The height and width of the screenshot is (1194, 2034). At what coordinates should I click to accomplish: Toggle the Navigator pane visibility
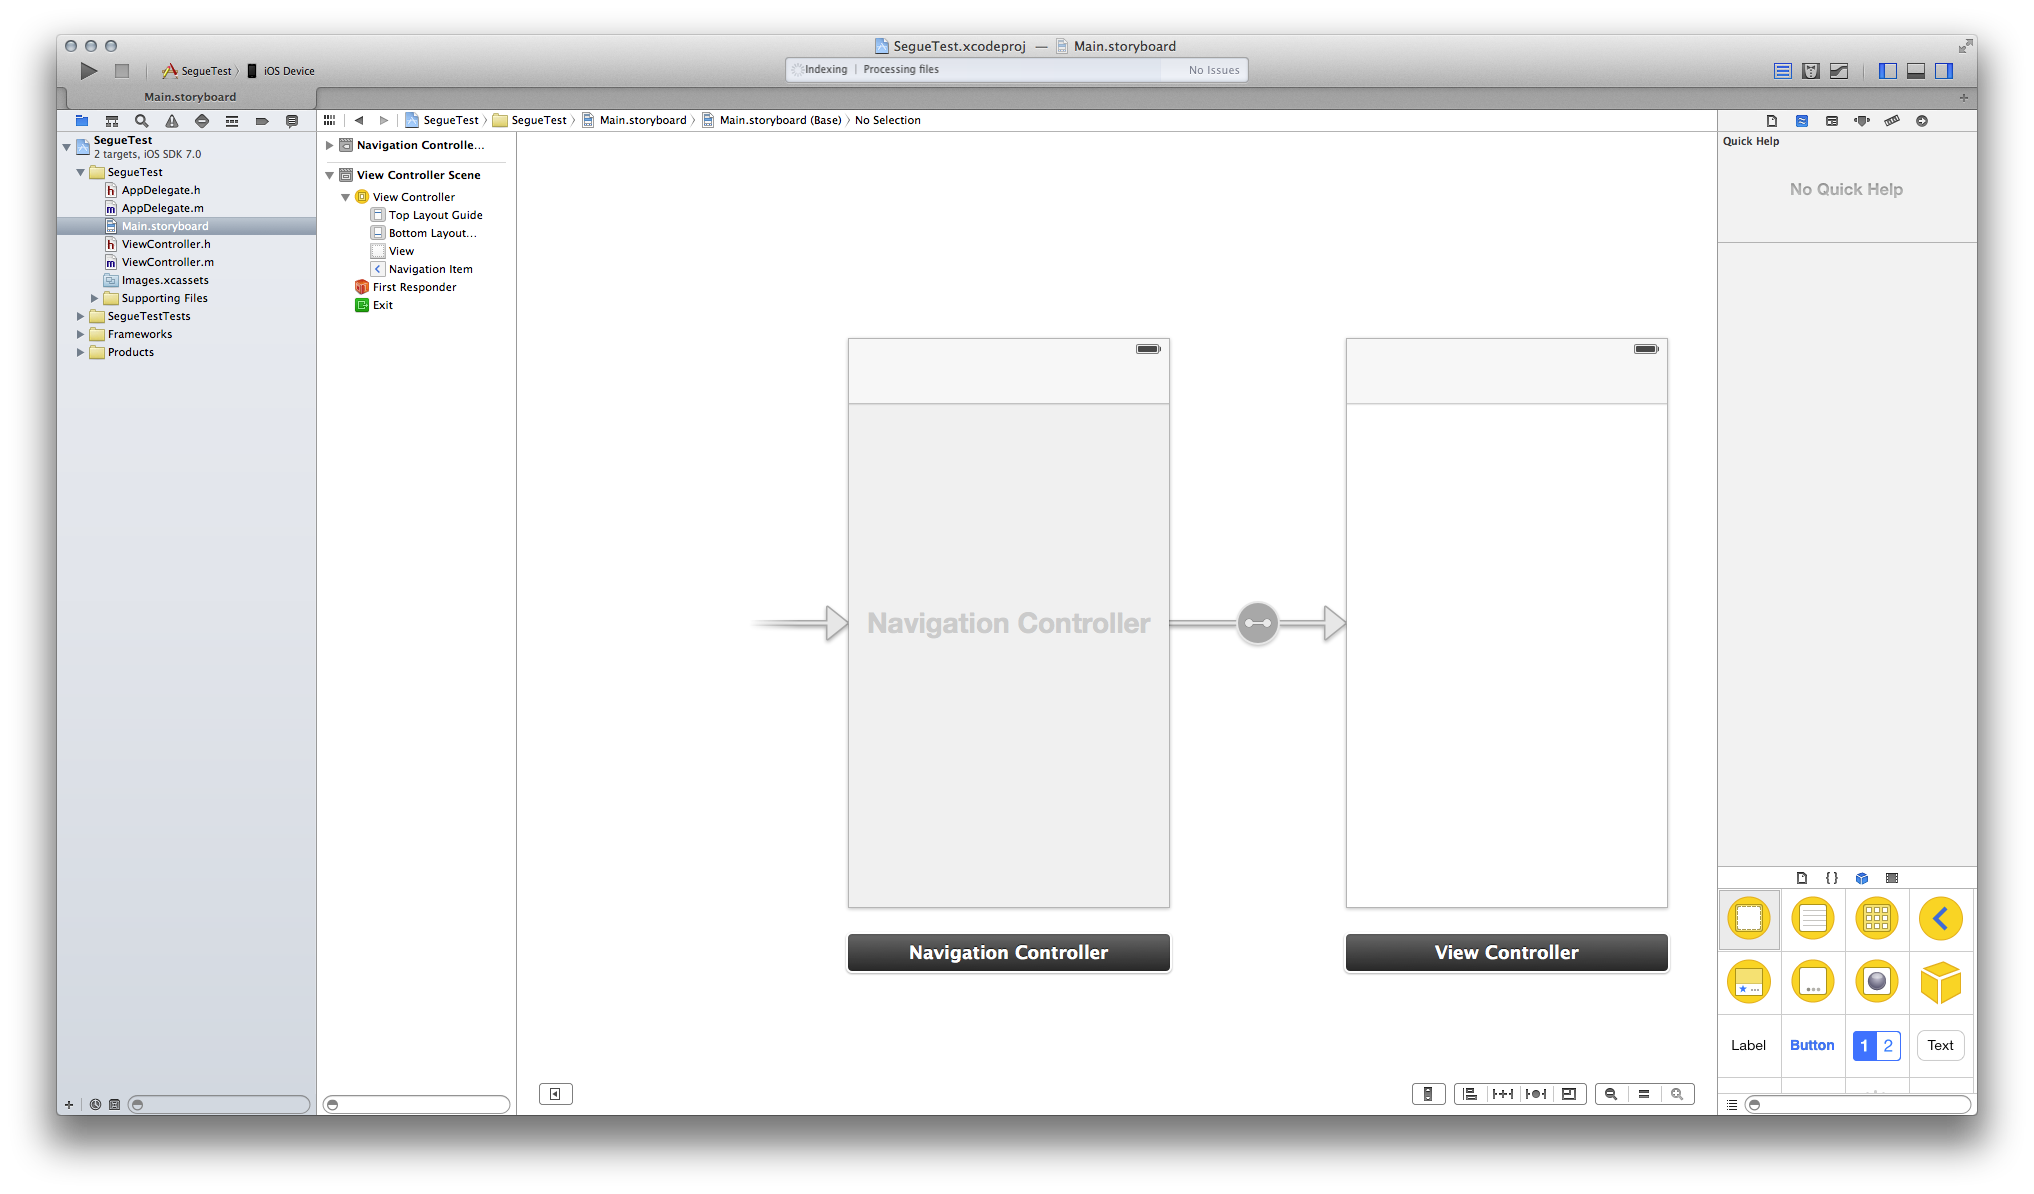click(x=1887, y=71)
